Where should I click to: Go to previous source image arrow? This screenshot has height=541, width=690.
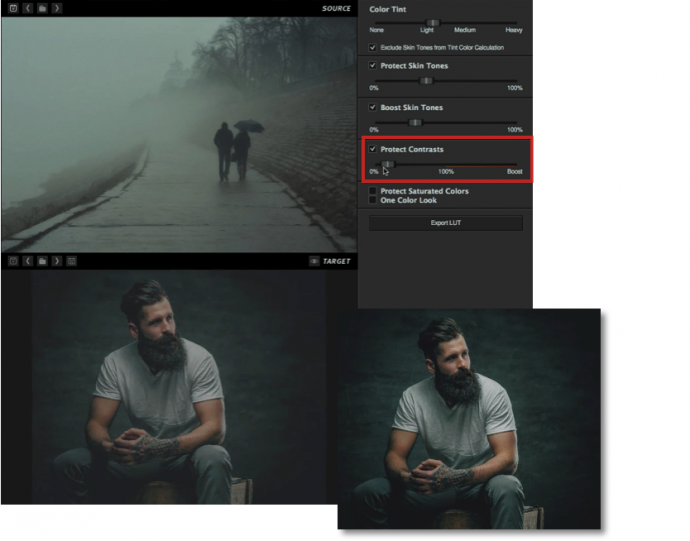(28, 8)
